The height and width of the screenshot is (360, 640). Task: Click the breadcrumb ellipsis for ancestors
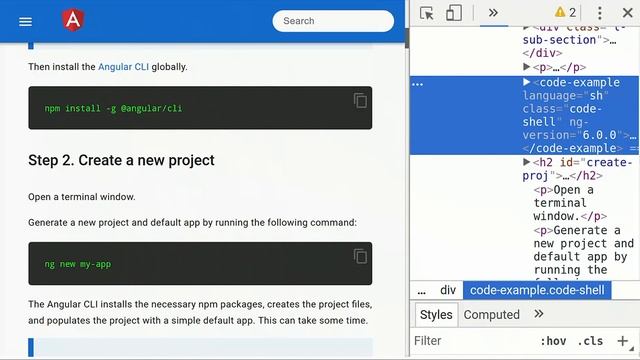[x=422, y=291]
